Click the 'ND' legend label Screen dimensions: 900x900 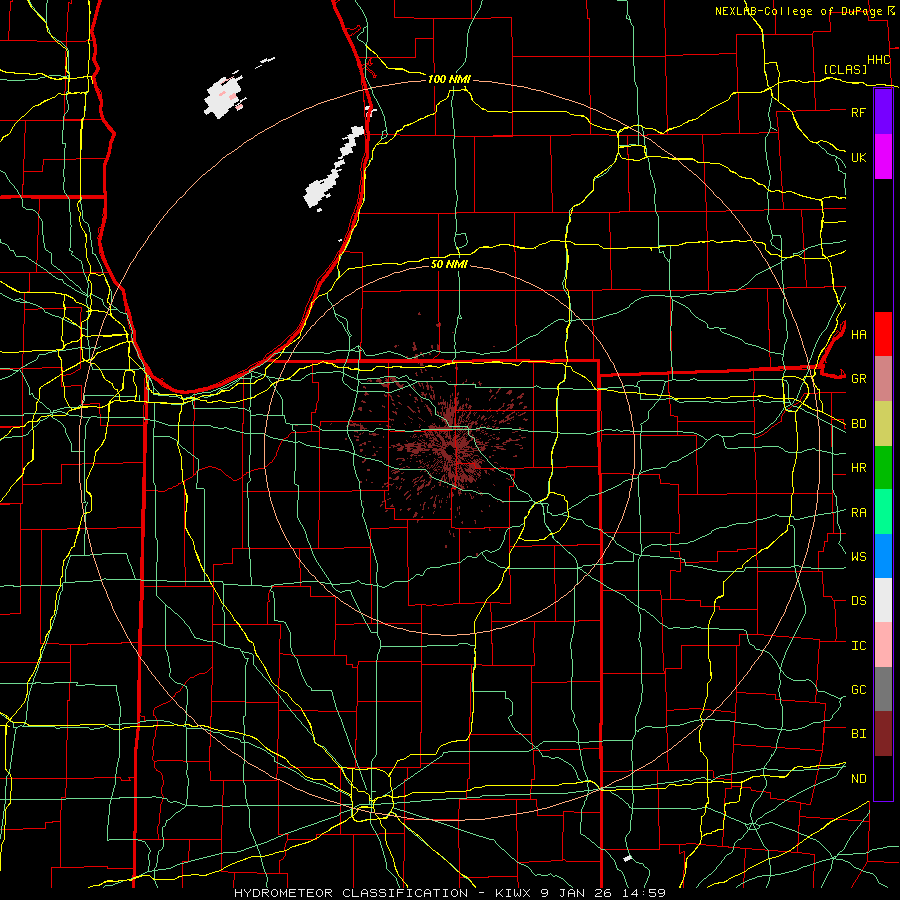tap(858, 779)
